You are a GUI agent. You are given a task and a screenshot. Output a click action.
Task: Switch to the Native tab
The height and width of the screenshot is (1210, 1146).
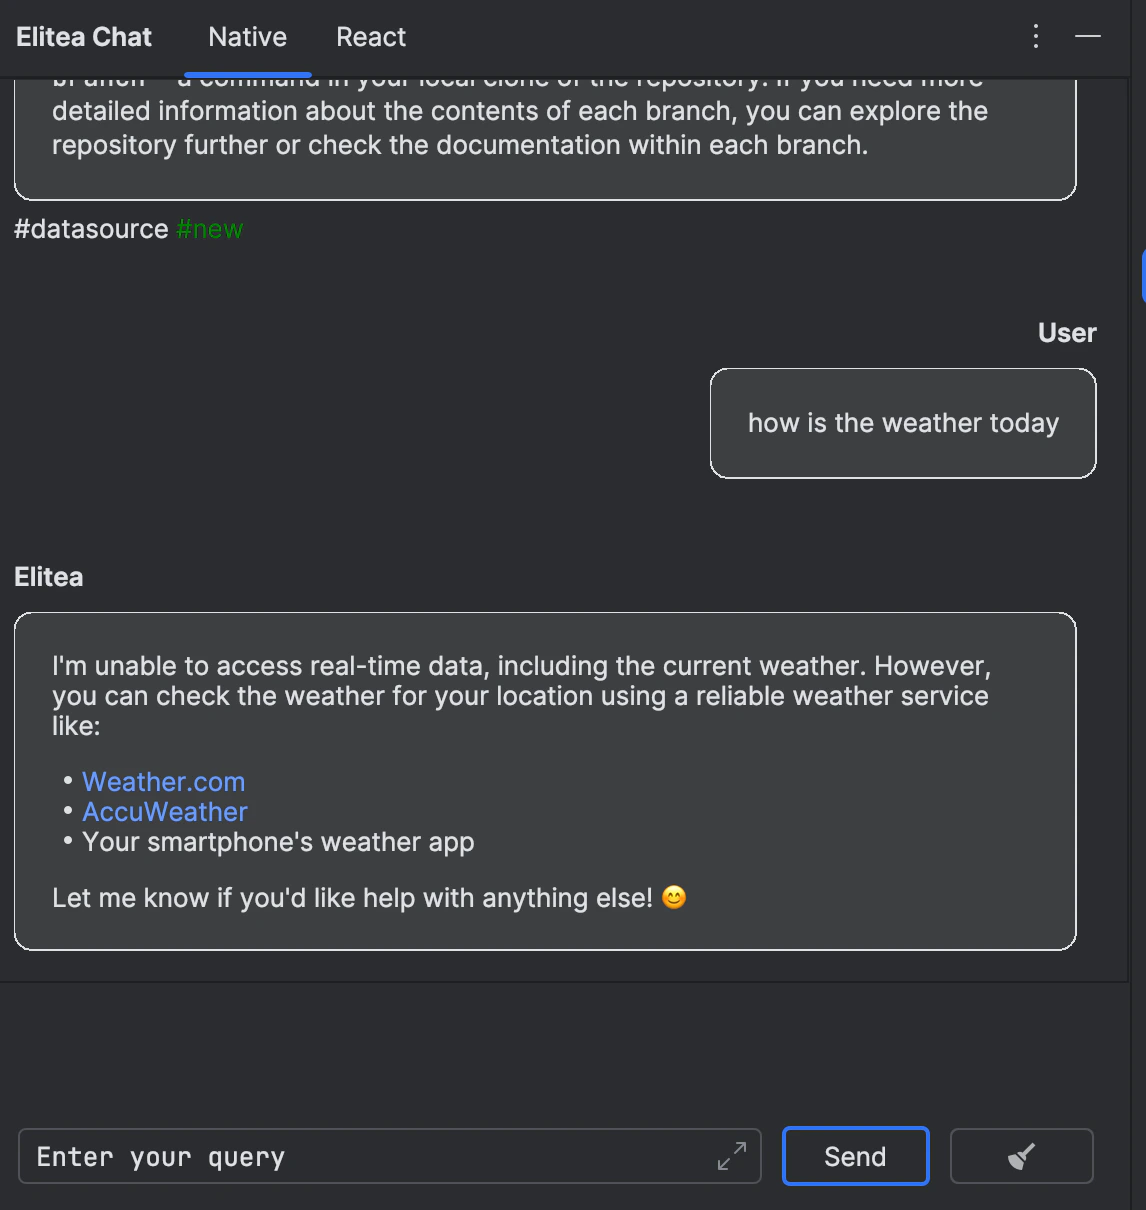[248, 37]
